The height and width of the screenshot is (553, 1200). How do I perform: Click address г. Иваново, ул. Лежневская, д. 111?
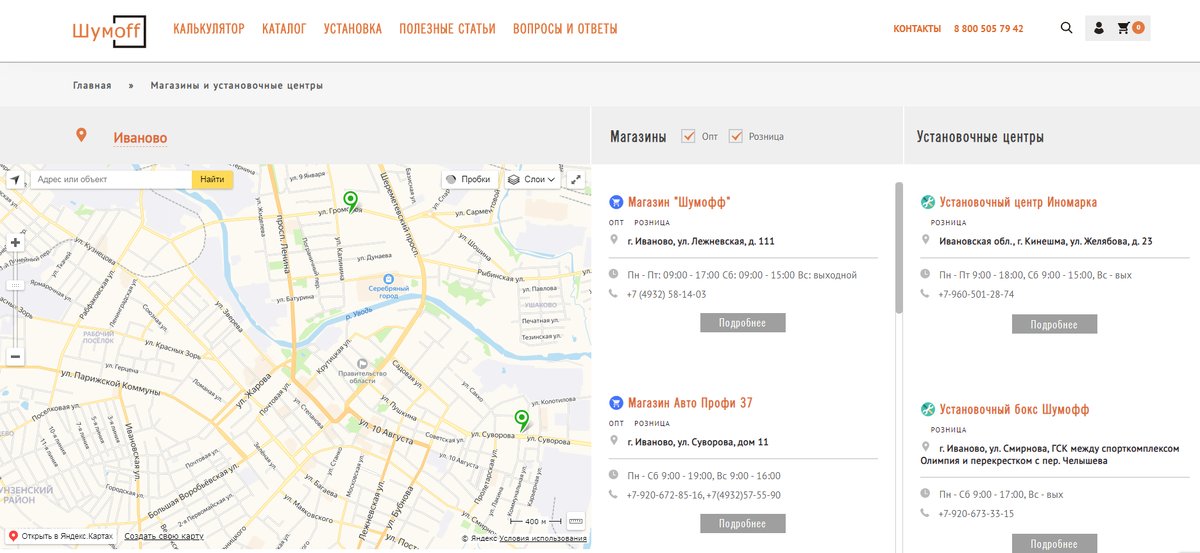[701, 241]
